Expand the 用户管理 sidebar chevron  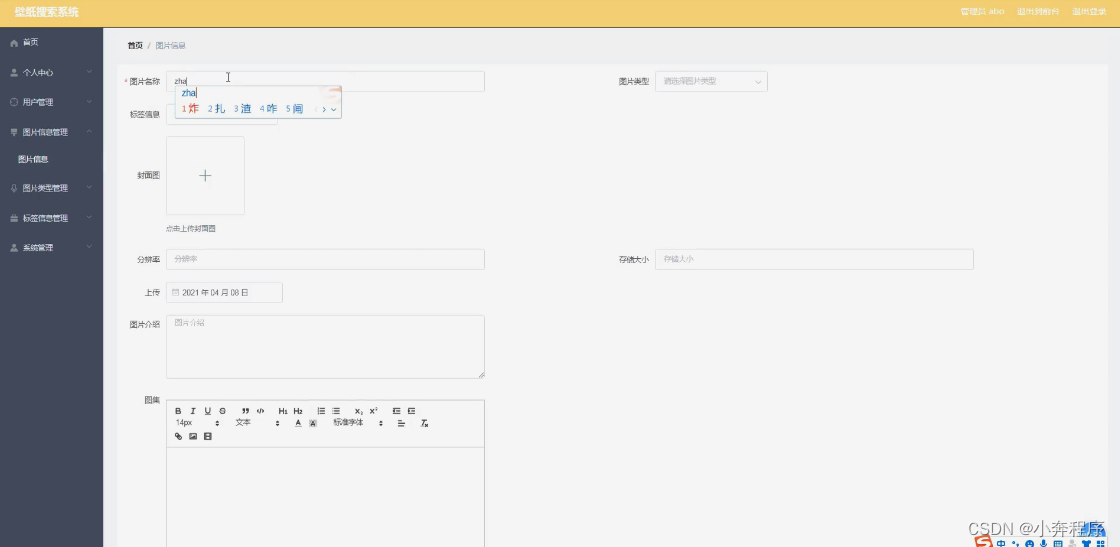(89, 102)
